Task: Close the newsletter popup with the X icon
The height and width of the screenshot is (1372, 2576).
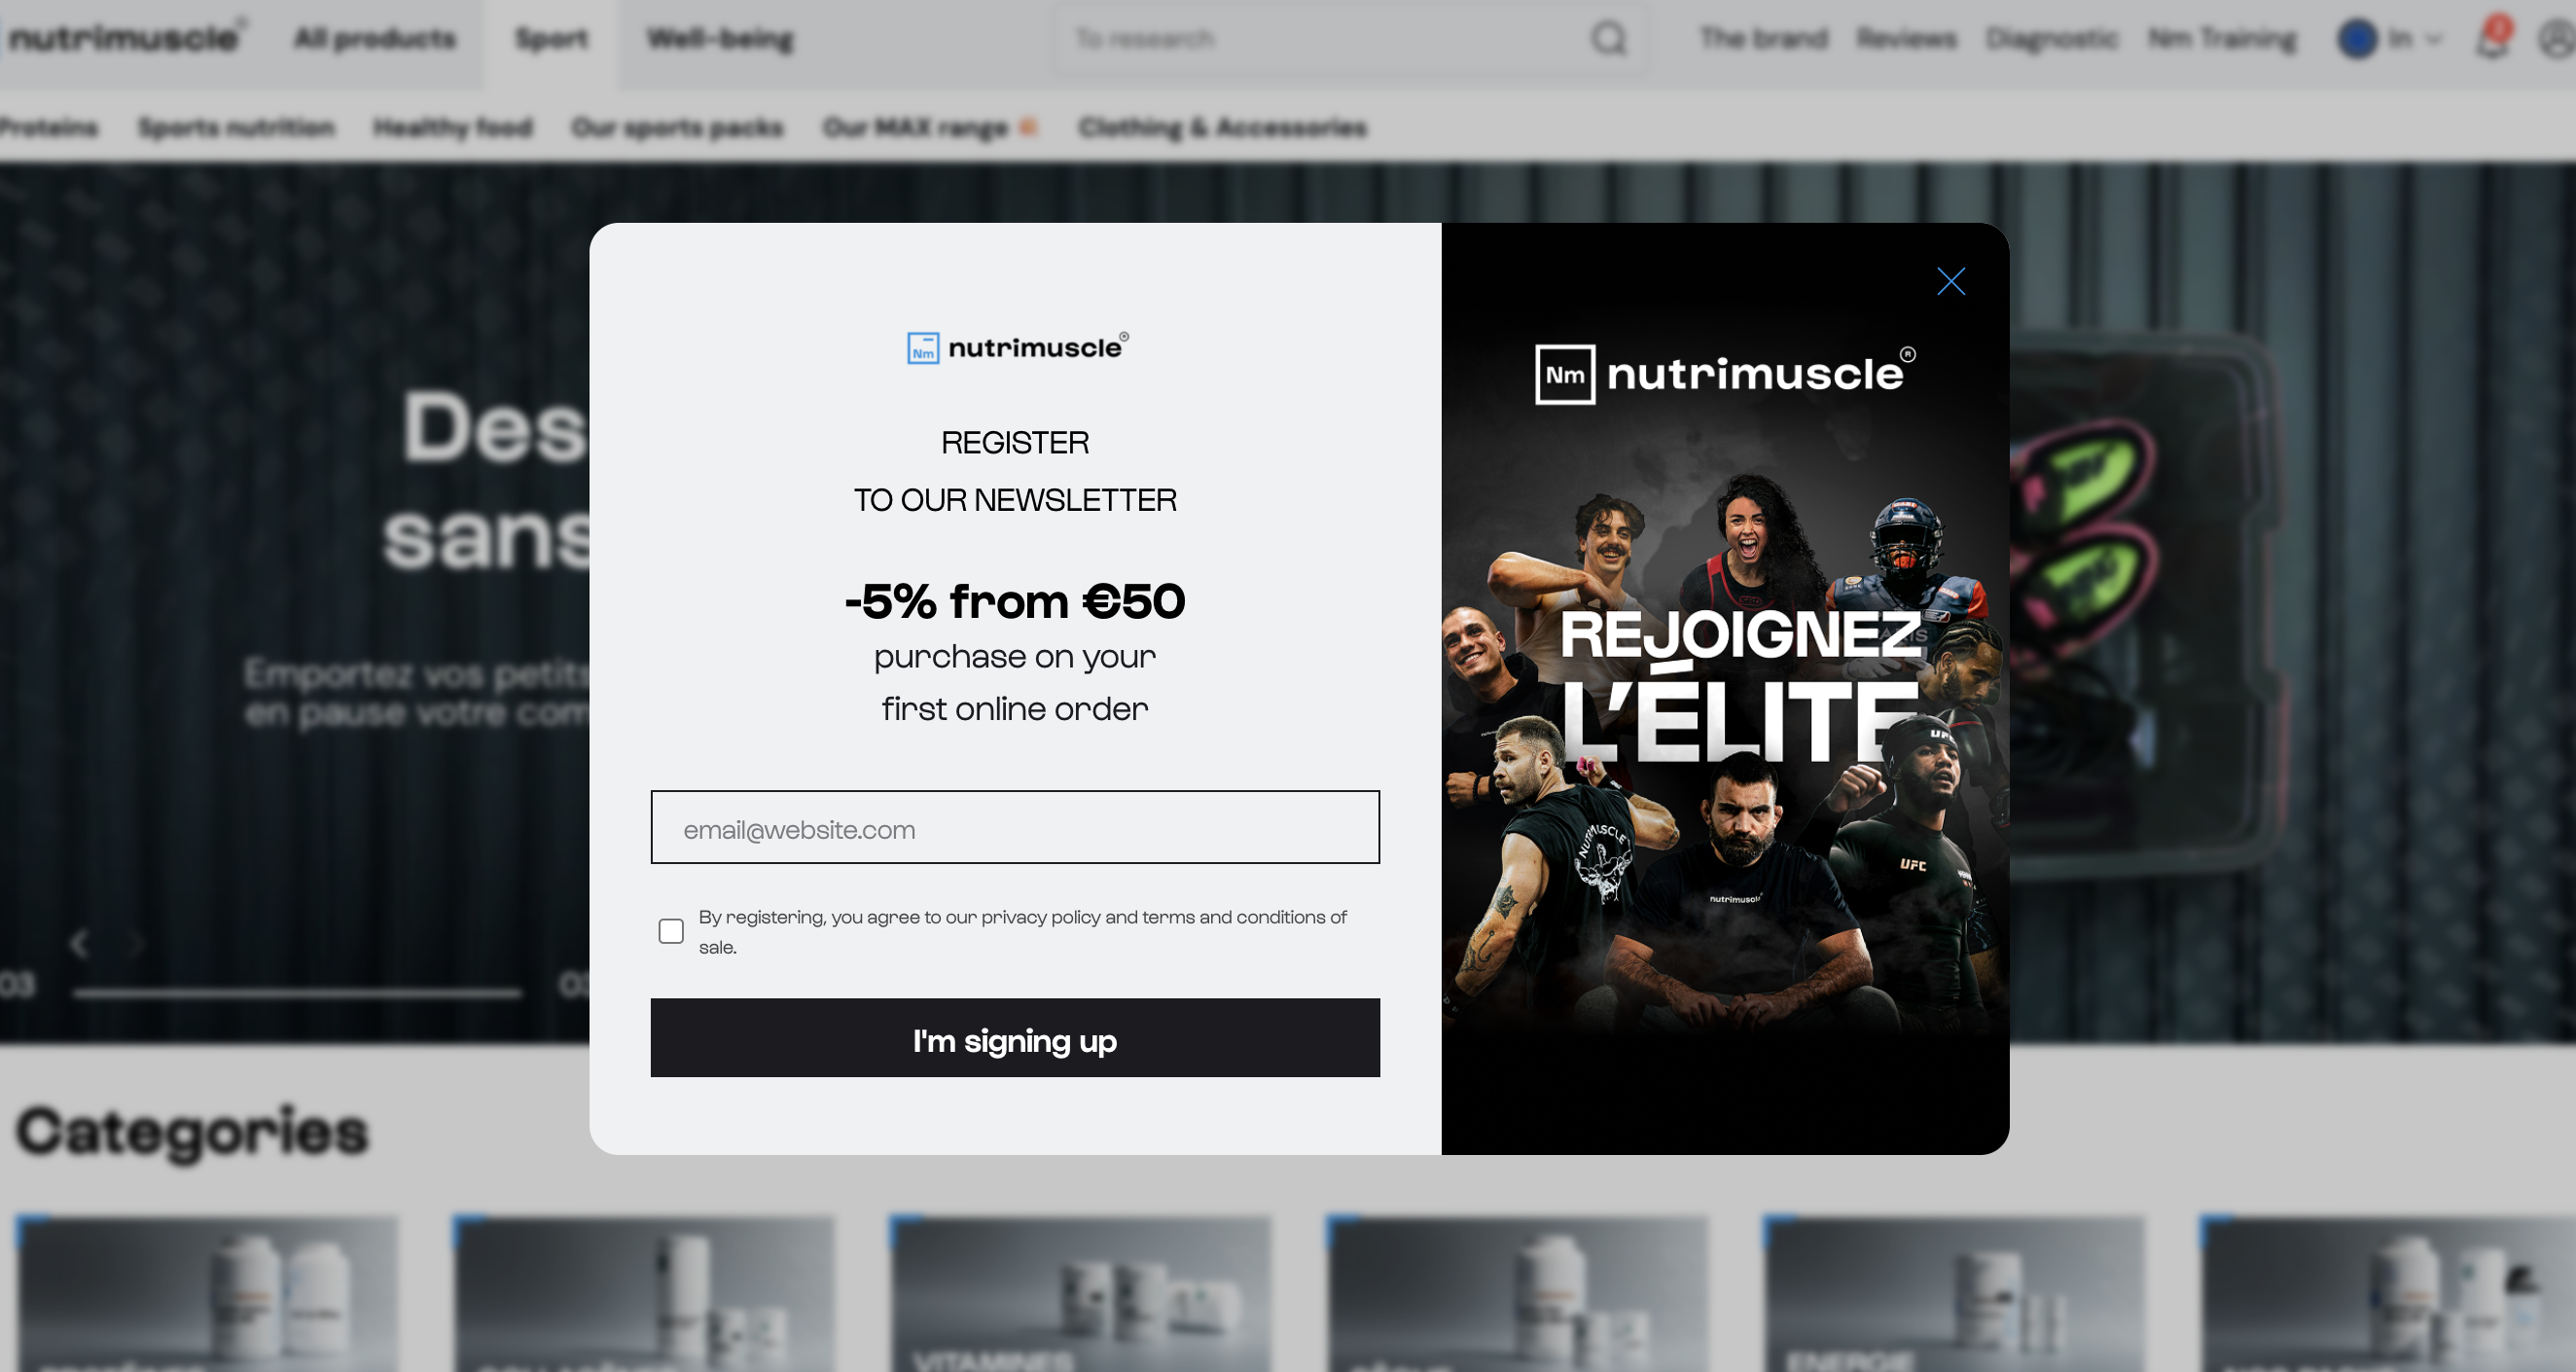Action: coord(1950,281)
